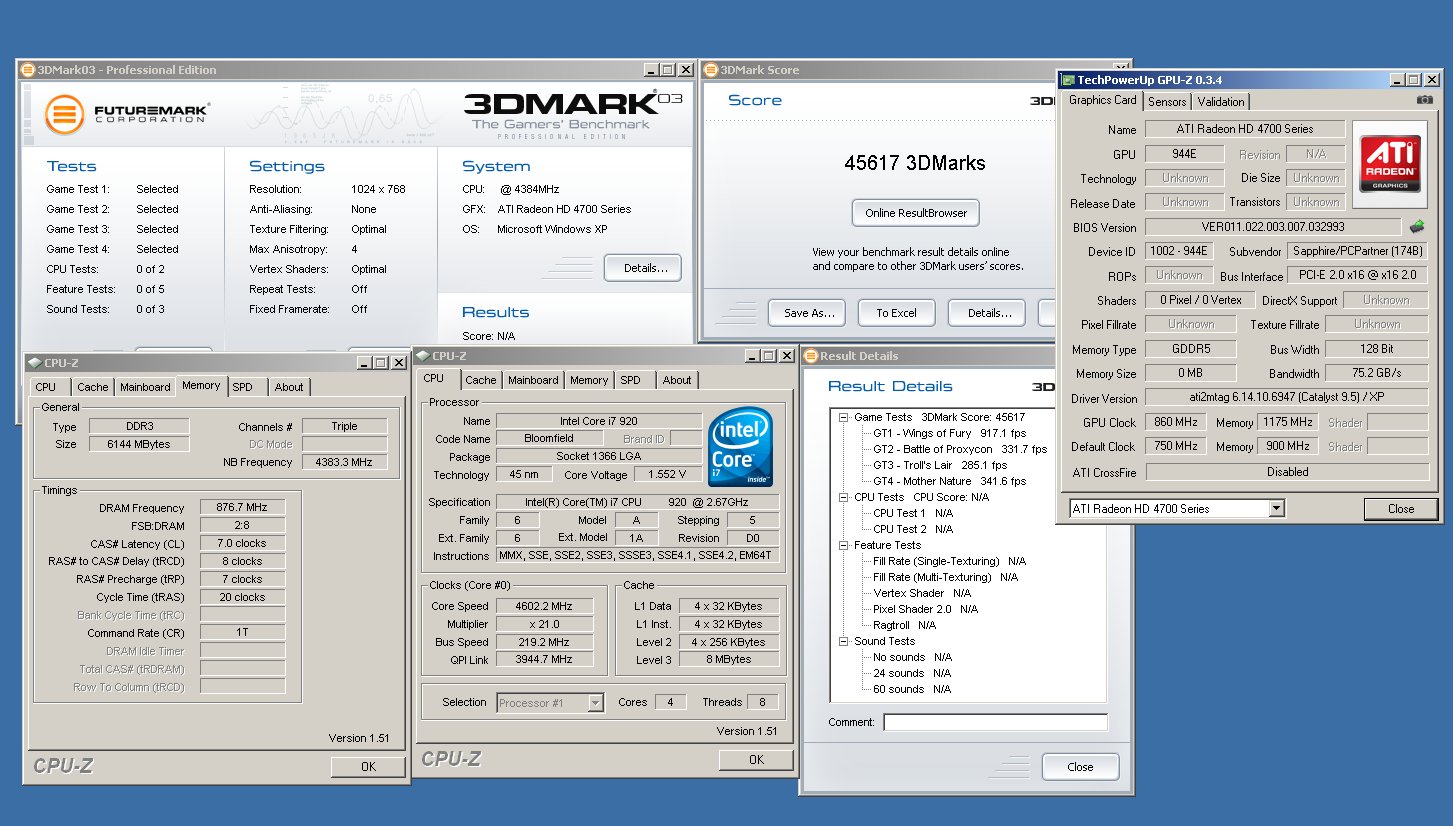Click the Driver Version field in GPU-Z

tap(1286, 398)
